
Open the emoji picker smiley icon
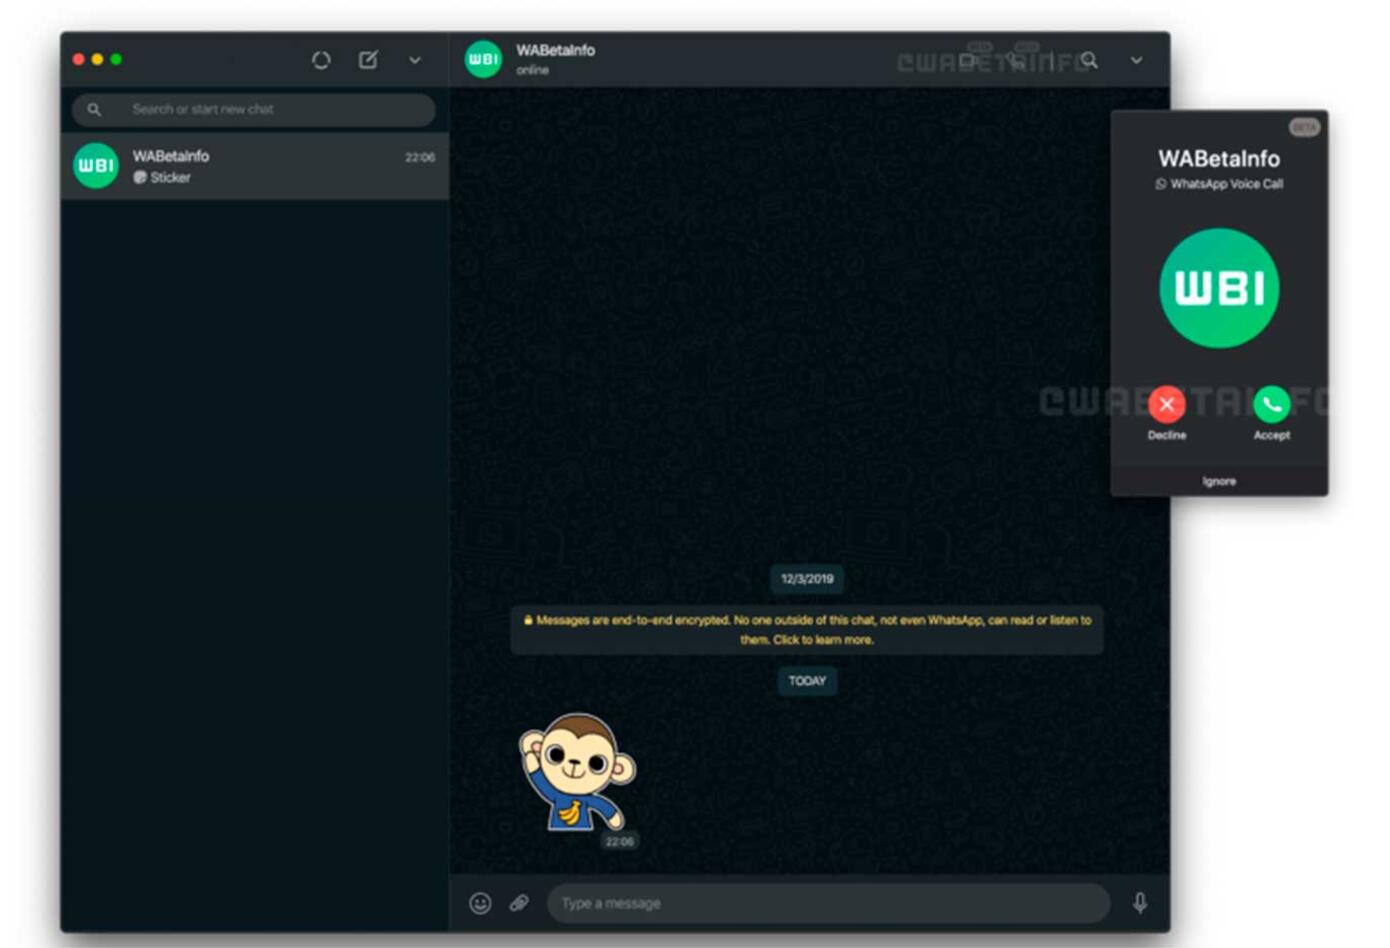point(481,903)
